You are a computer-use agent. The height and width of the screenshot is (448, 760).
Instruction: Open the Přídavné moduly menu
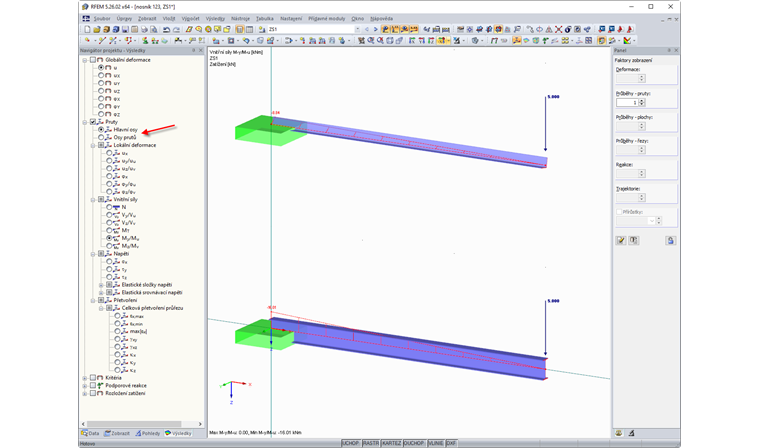click(x=327, y=18)
